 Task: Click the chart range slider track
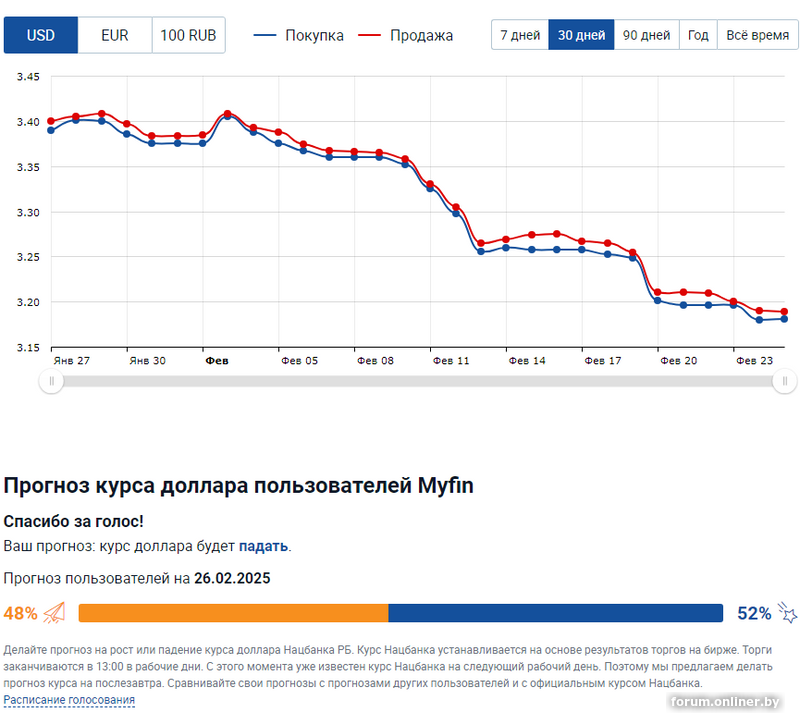click(x=418, y=381)
